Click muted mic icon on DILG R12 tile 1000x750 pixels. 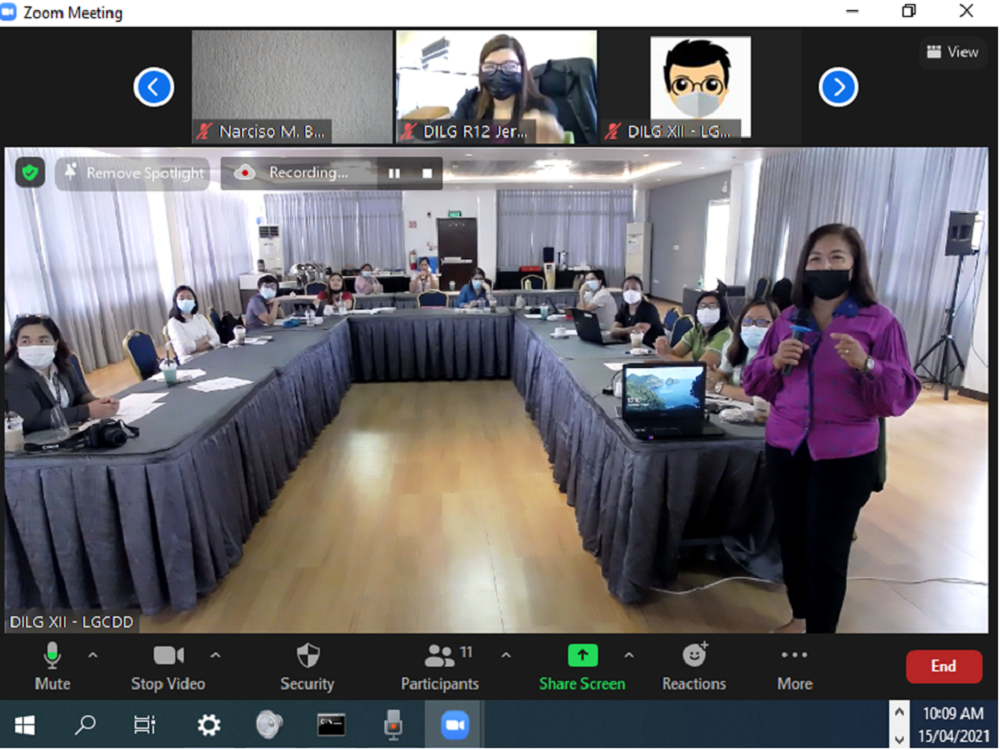(x=408, y=132)
